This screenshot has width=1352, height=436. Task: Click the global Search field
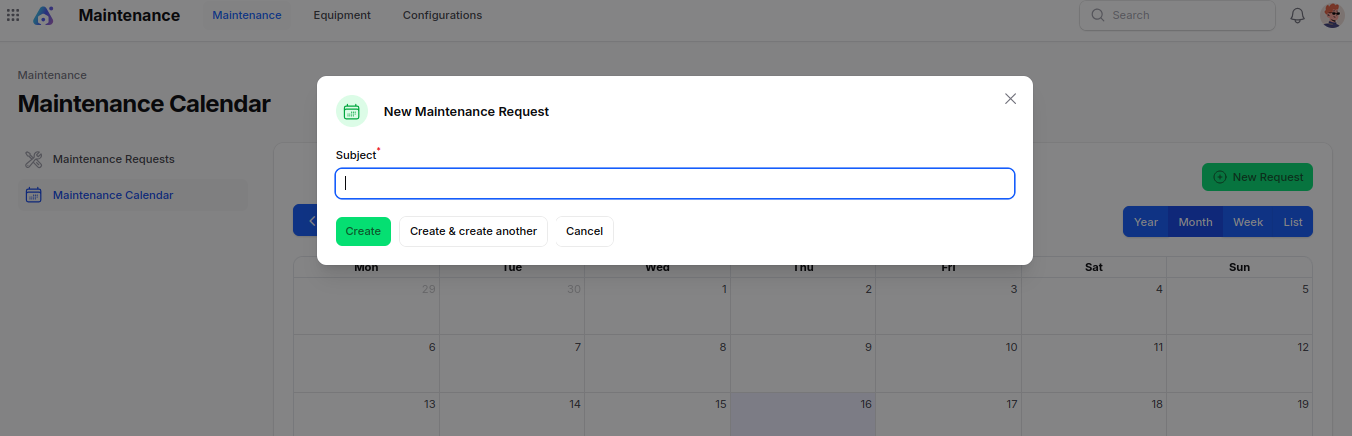[1177, 15]
